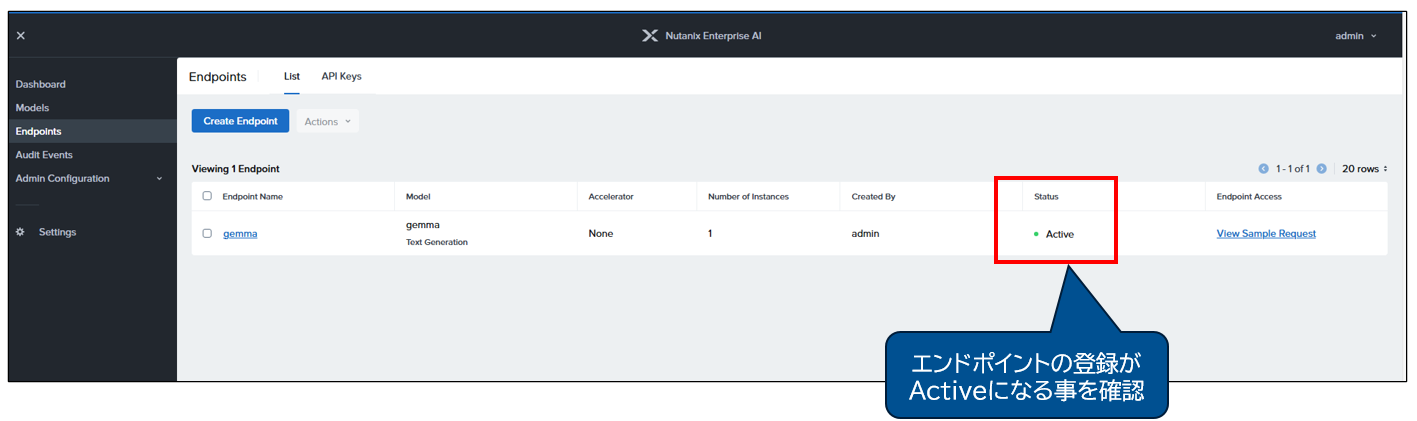
Task: Click the Nutanix logo icon
Action: click(649, 36)
